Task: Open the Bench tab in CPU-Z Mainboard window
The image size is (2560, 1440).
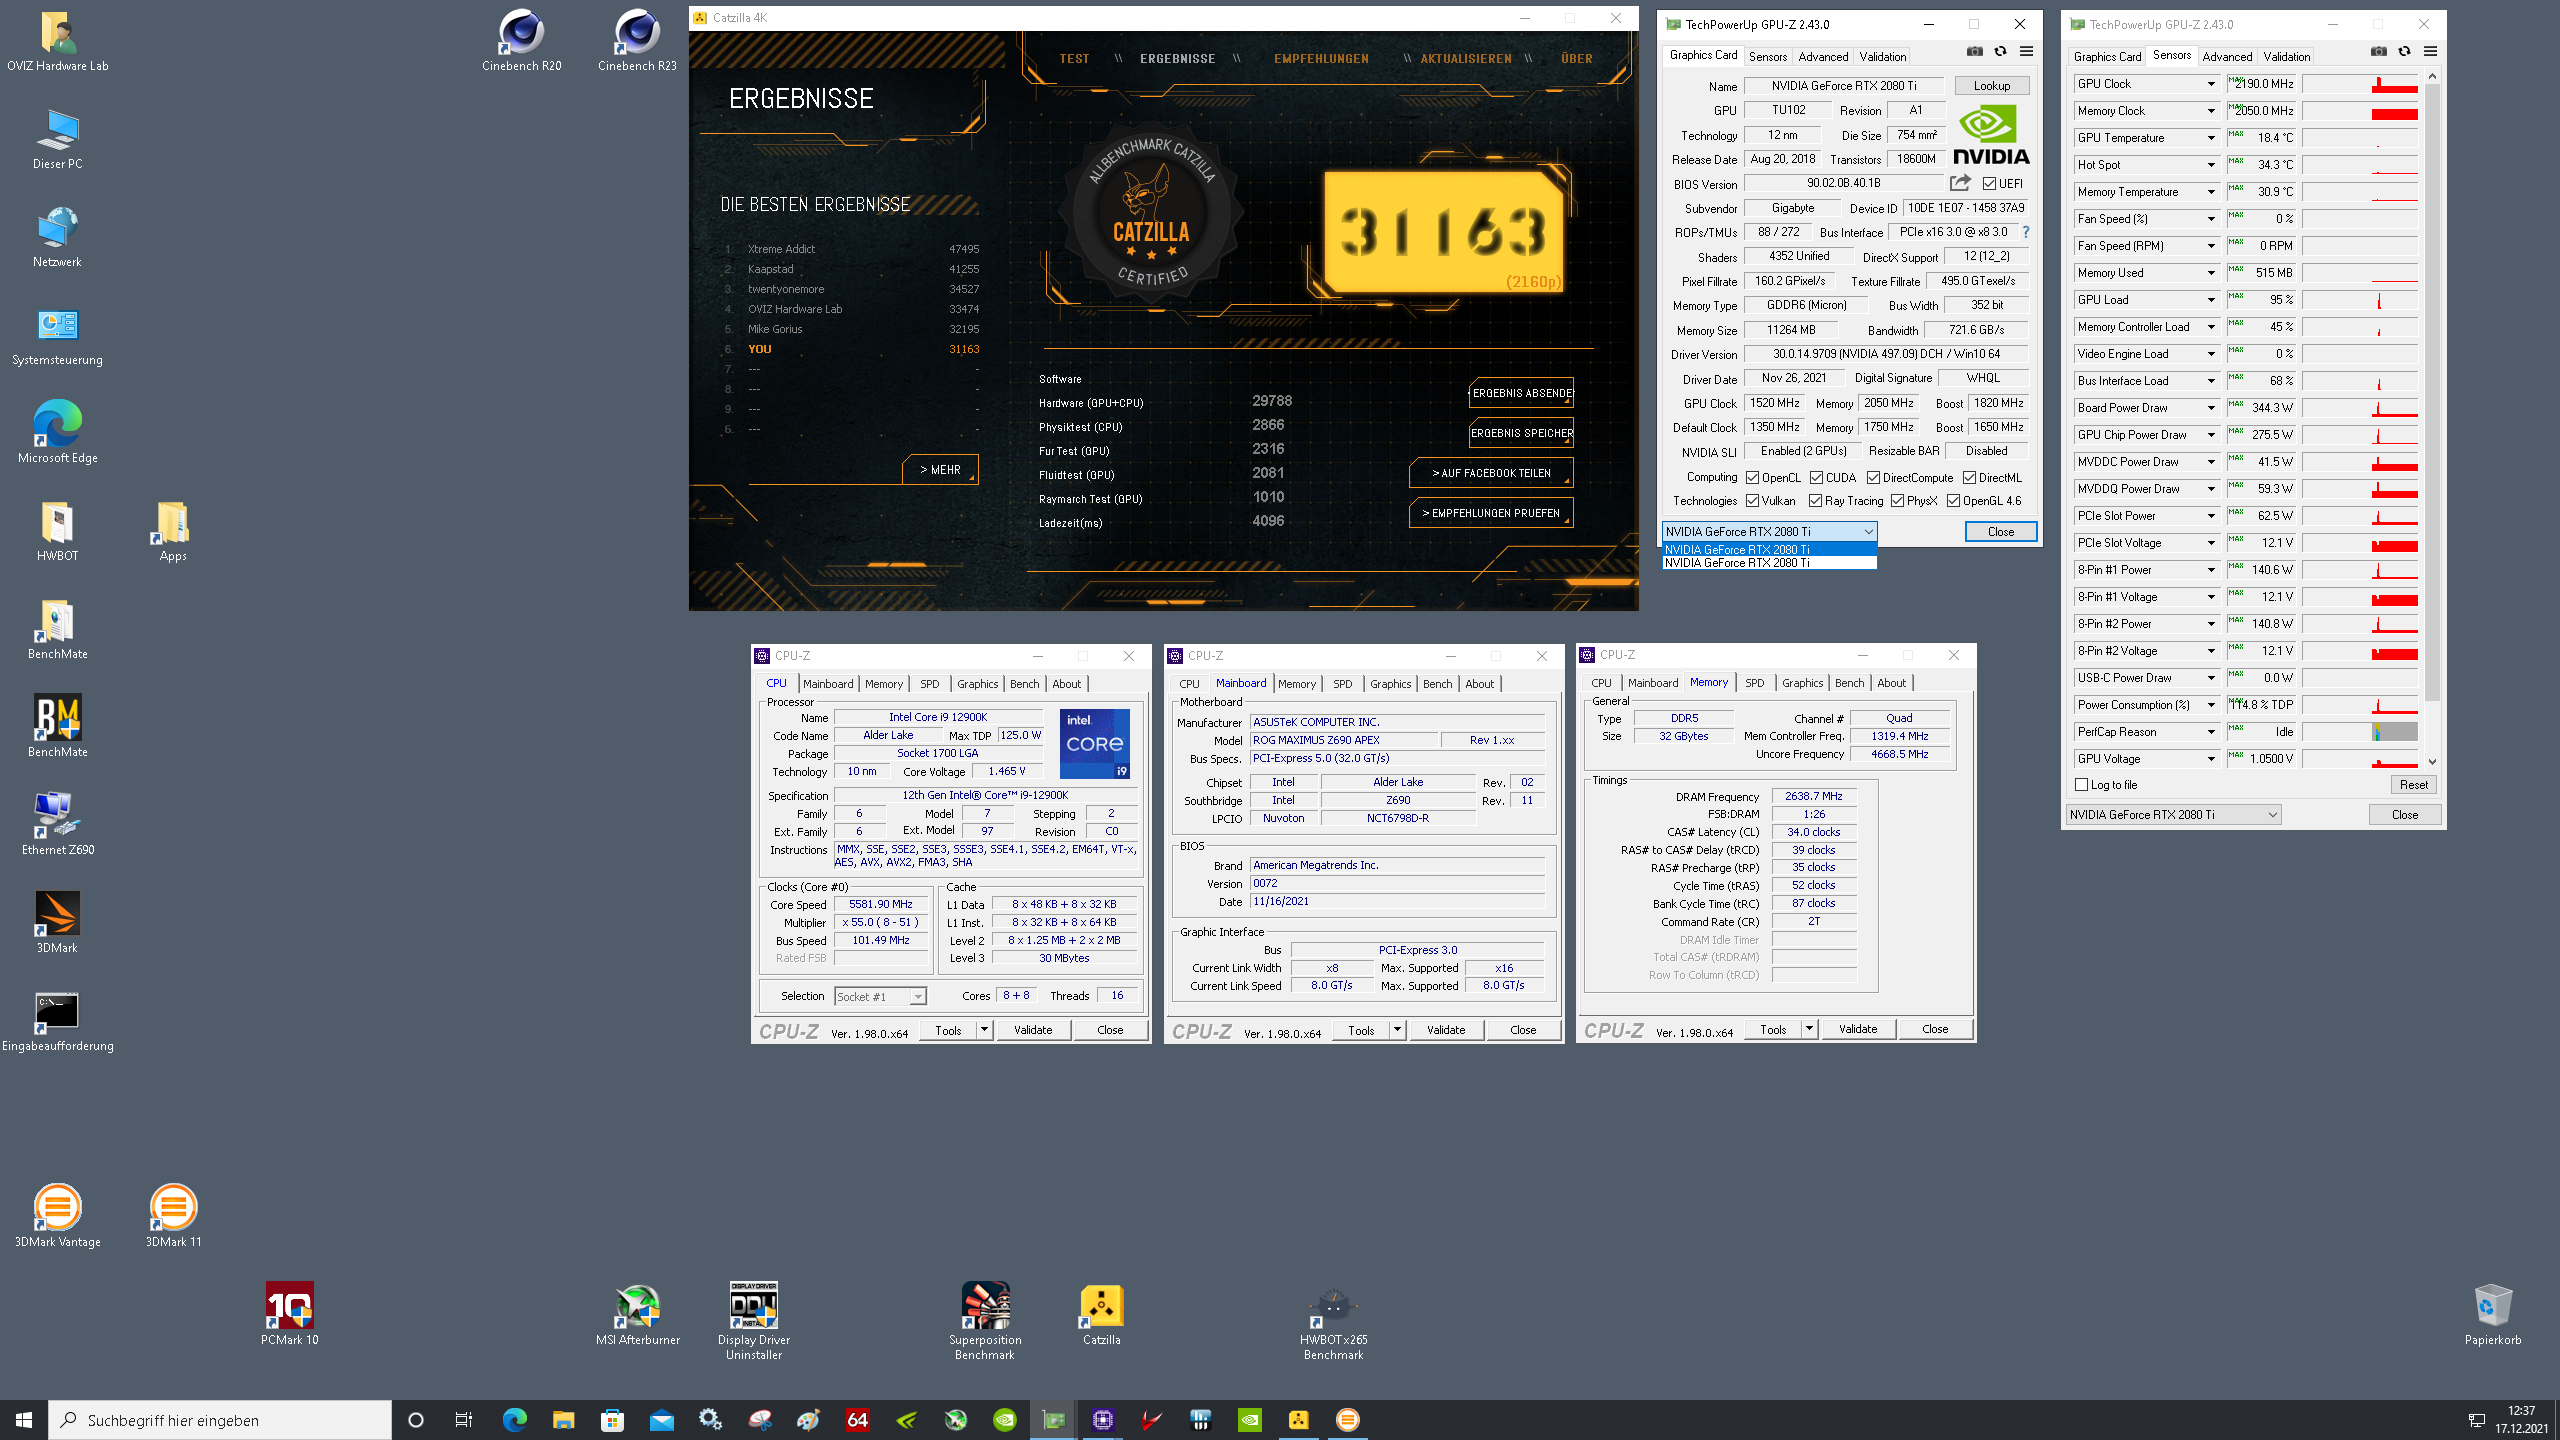Action: point(1437,684)
